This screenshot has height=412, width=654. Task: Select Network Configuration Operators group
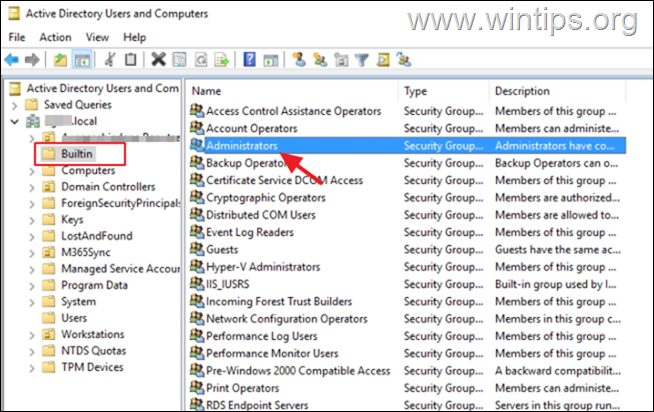tap(287, 318)
